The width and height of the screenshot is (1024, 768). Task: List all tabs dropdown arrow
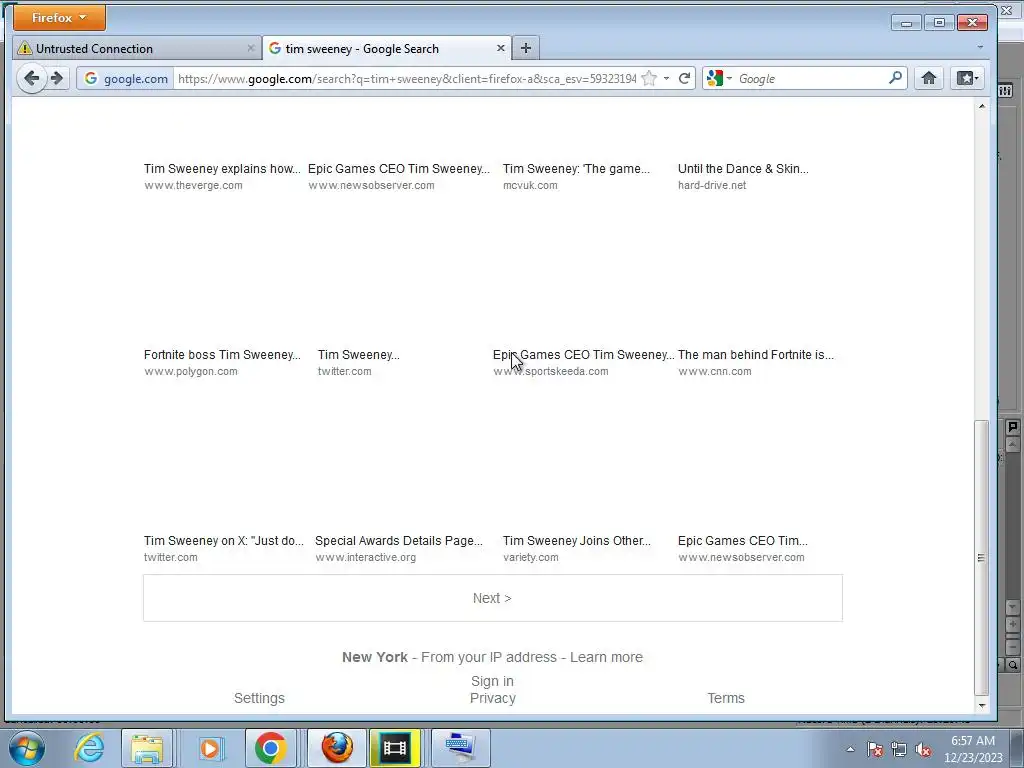point(980,48)
